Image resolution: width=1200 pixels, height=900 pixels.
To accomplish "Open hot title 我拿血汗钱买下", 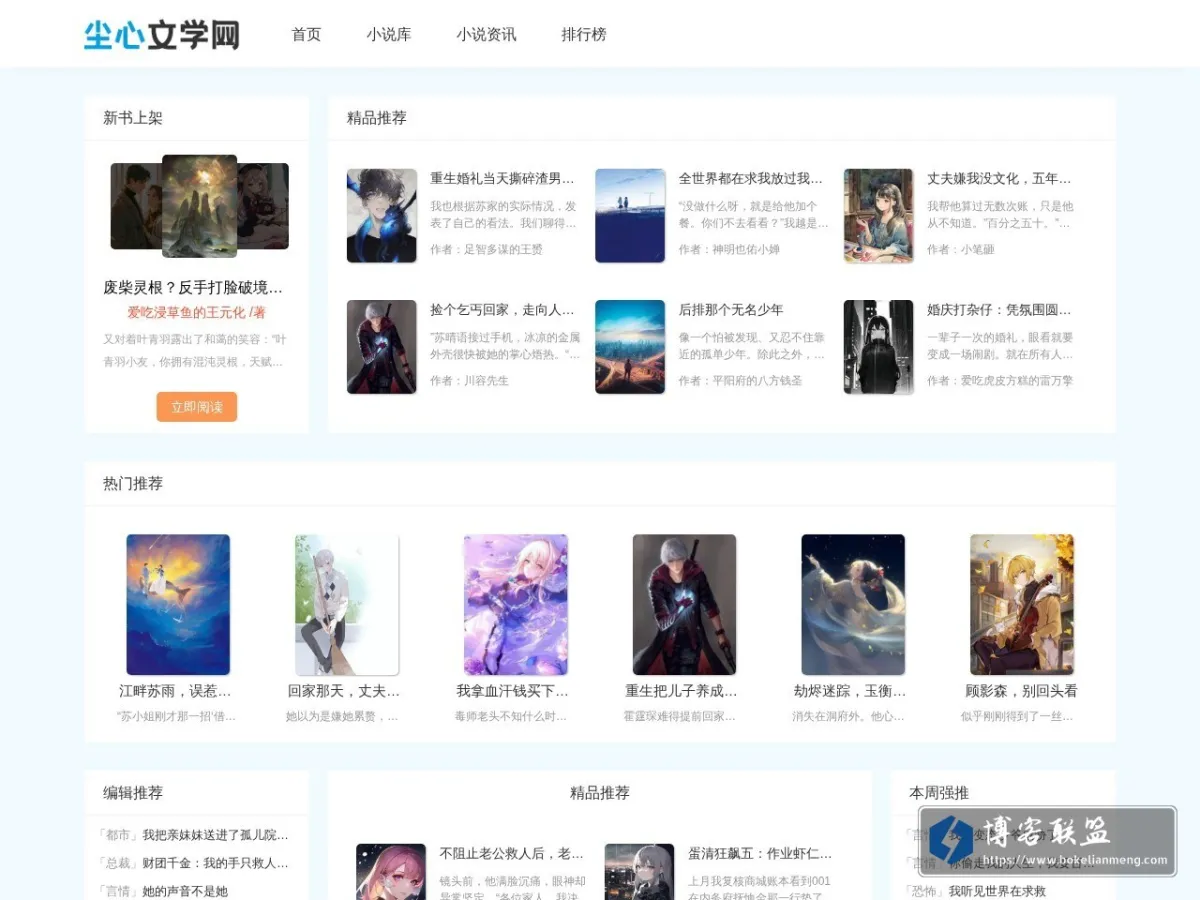I will [513, 691].
